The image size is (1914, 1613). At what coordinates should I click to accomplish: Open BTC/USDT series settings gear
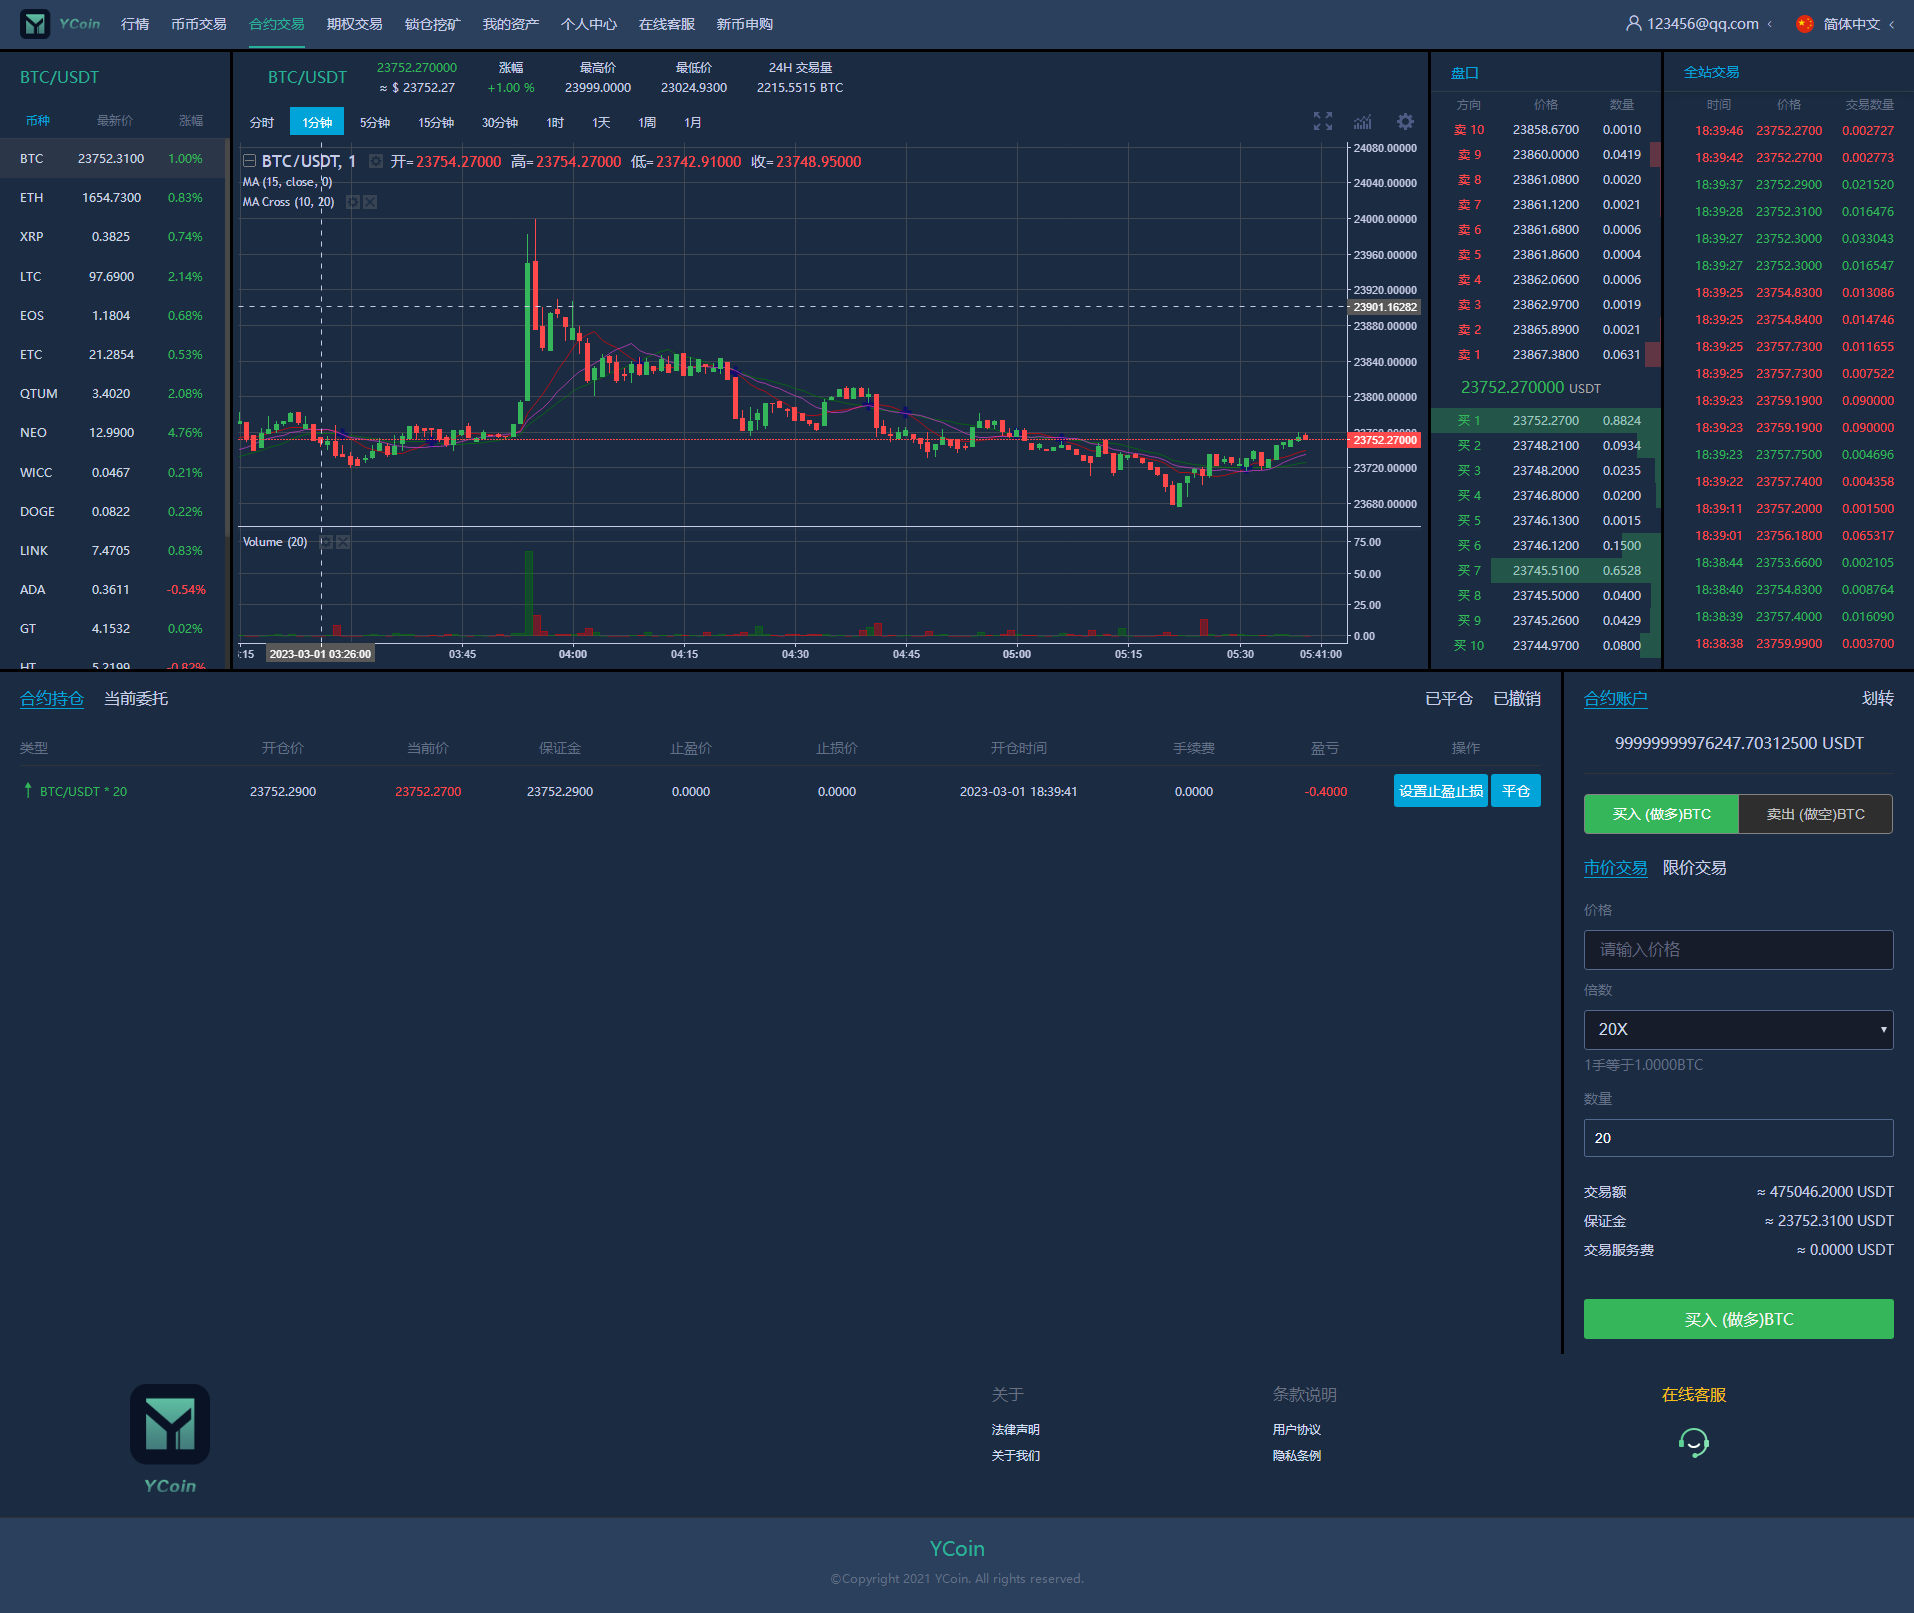pyautogui.click(x=376, y=161)
